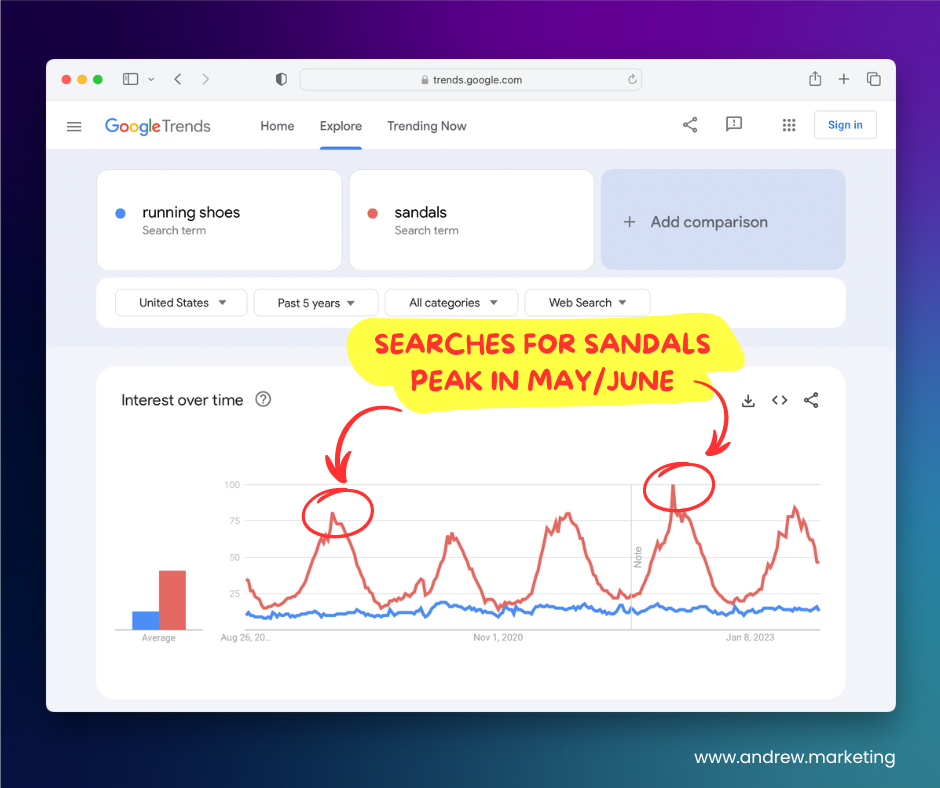Viewport: 940px width, 788px height.
Task: Open the embed code for the chart
Action: pyautogui.click(x=779, y=400)
